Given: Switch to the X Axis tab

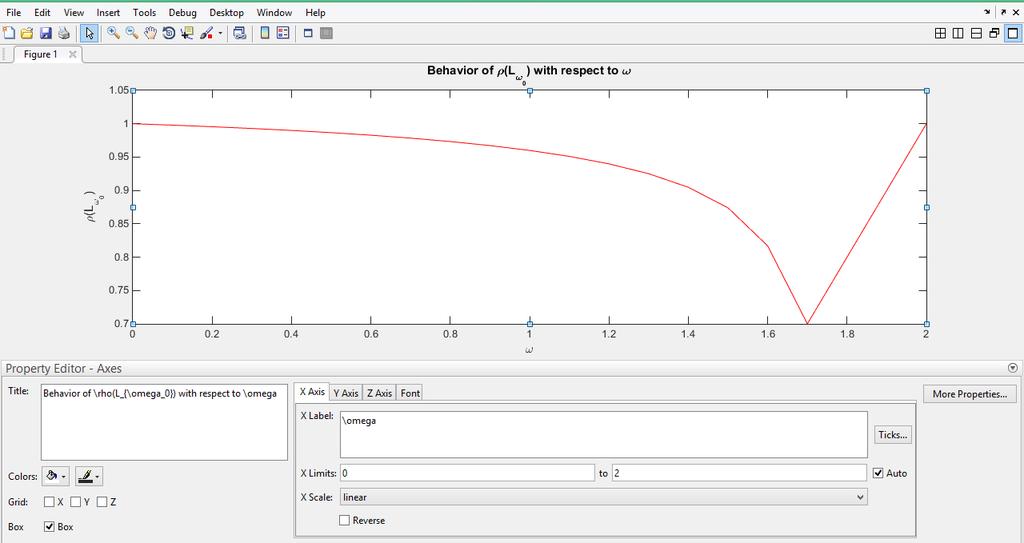Looking at the screenshot, I should [x=312, y=392].
